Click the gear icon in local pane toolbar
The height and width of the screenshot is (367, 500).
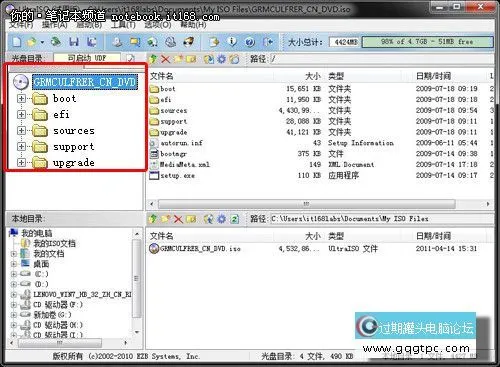click(221, 219)
